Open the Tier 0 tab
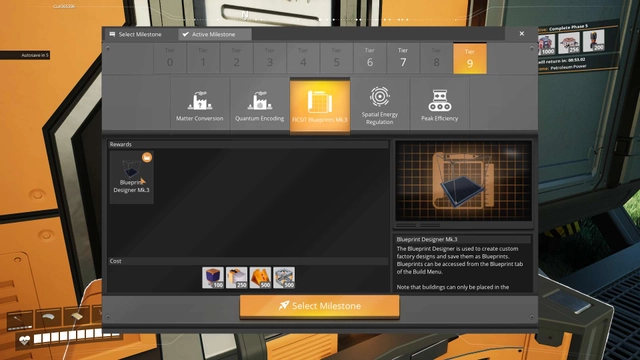640x360 pixels. (x=170, y=58)
